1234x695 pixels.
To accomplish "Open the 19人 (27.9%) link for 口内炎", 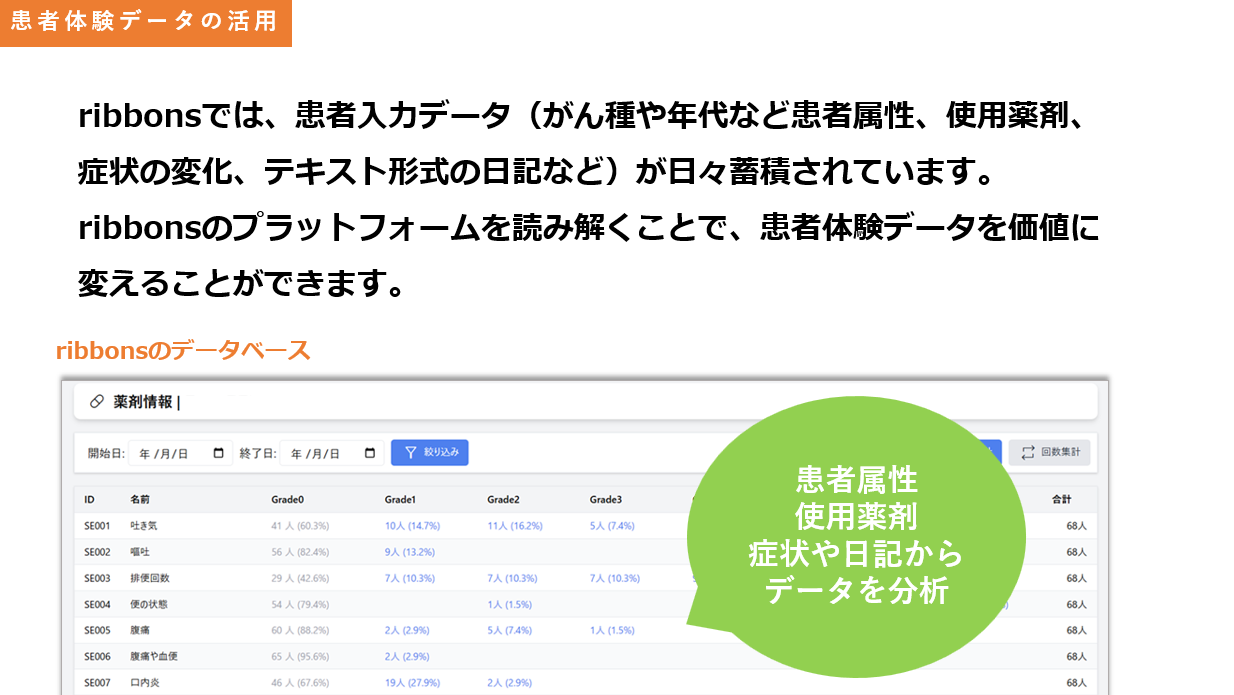I will pos(412,682).
